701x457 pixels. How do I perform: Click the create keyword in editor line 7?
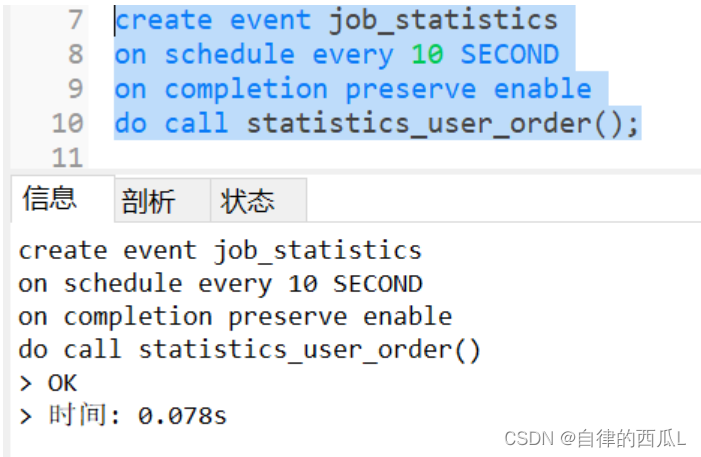tap(164, 19)
